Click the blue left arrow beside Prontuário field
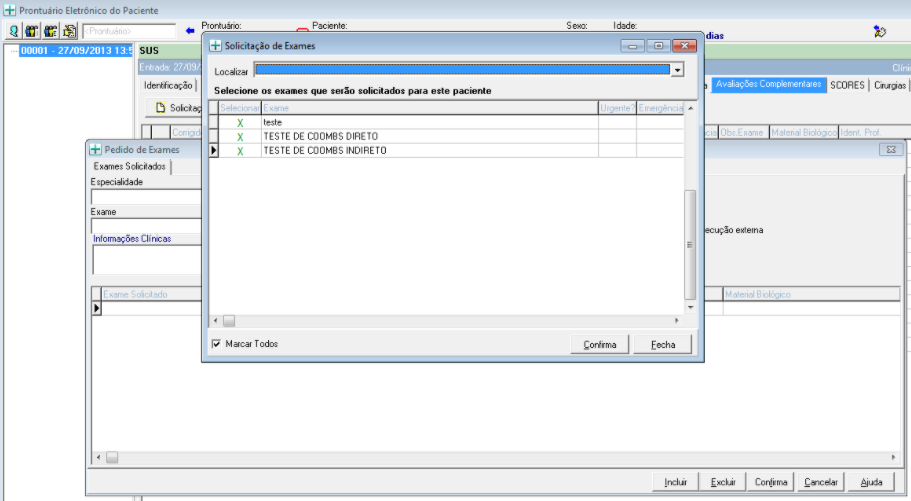The image size is (911, 501). (189, 31)
